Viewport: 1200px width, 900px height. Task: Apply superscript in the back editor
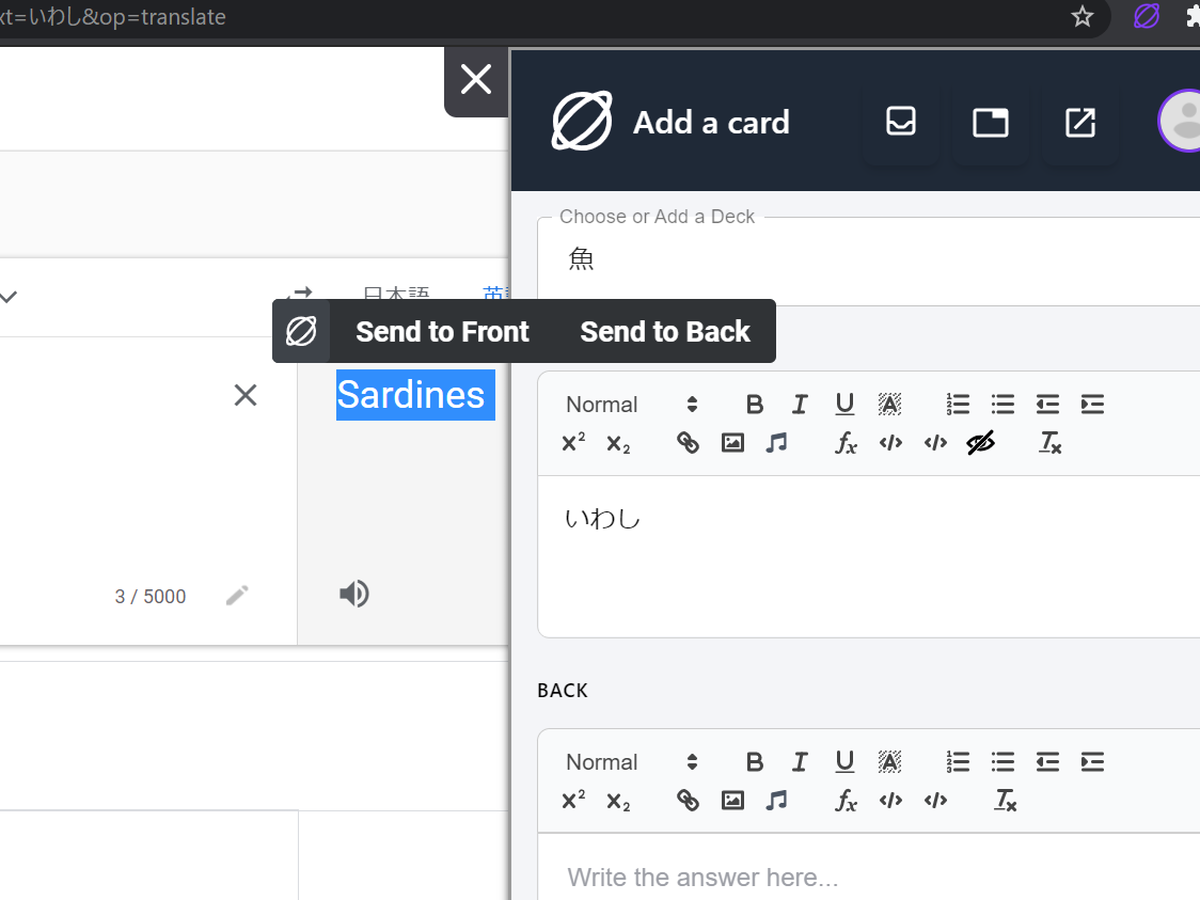574,800
